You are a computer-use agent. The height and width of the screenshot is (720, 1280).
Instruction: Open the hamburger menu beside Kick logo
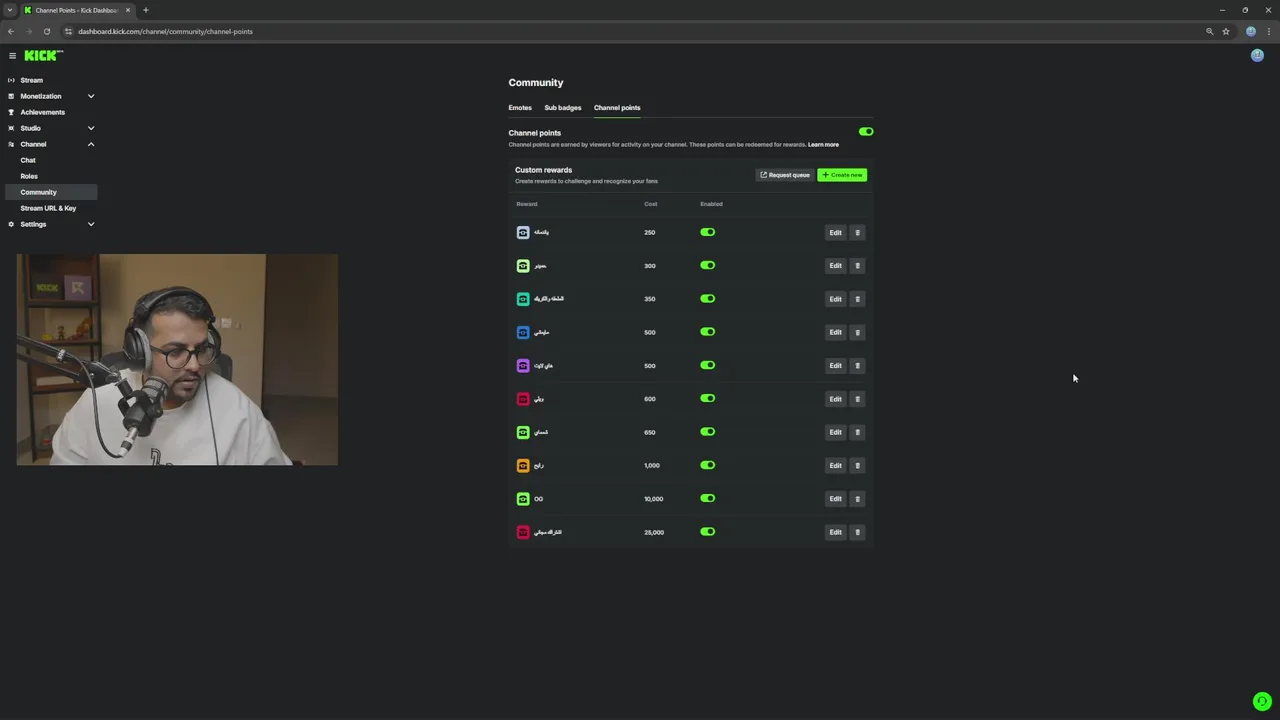pos(12,56)
